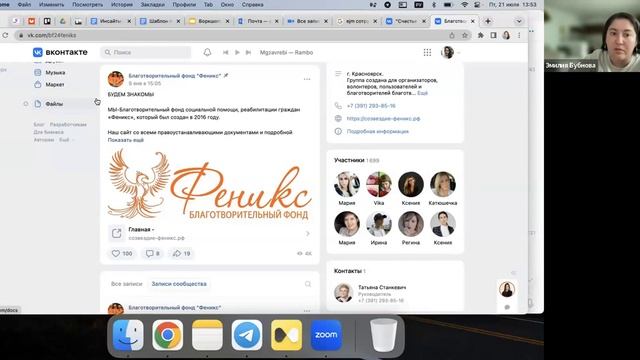
Task: Switch to the Шаблон browser tab
Action: click(160, 21)
